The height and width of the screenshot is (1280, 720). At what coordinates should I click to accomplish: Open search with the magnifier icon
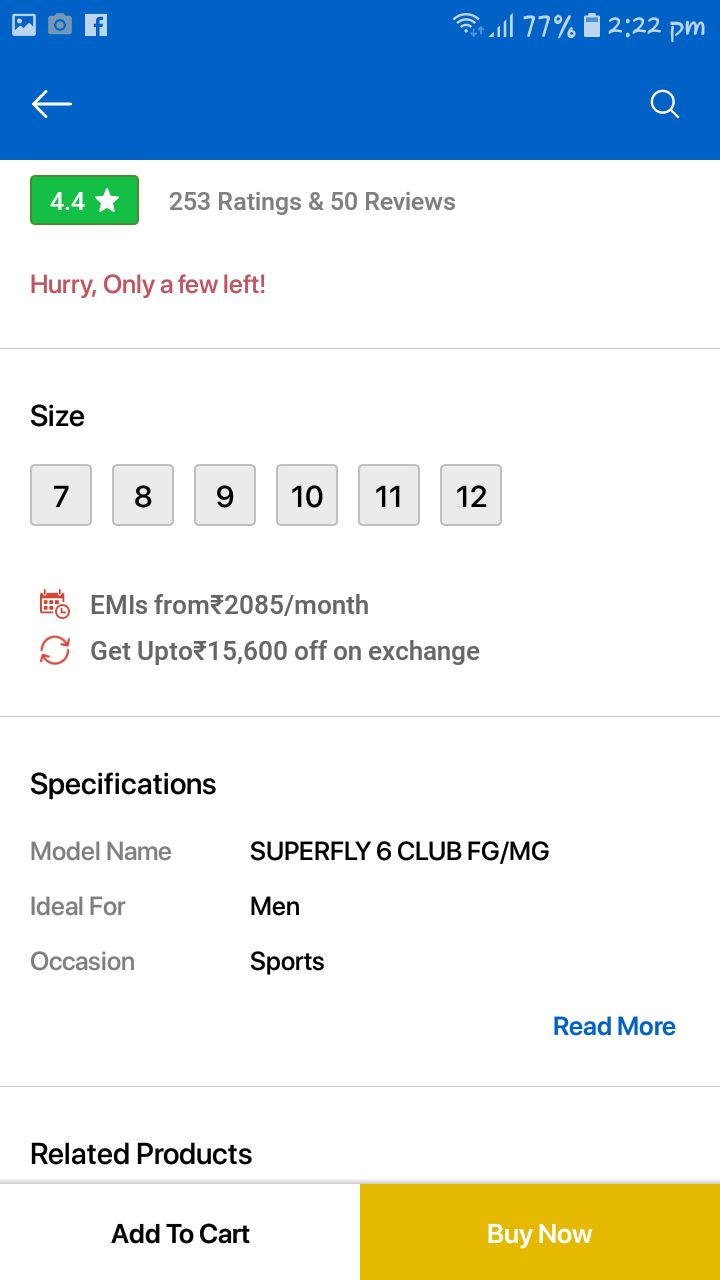[665, 104]
